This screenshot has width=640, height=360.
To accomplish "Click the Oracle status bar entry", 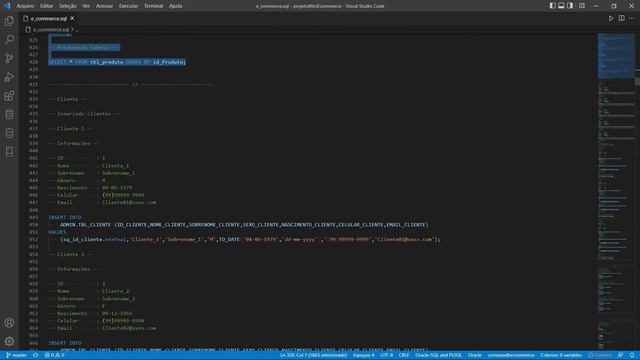I will pos(475,356).
